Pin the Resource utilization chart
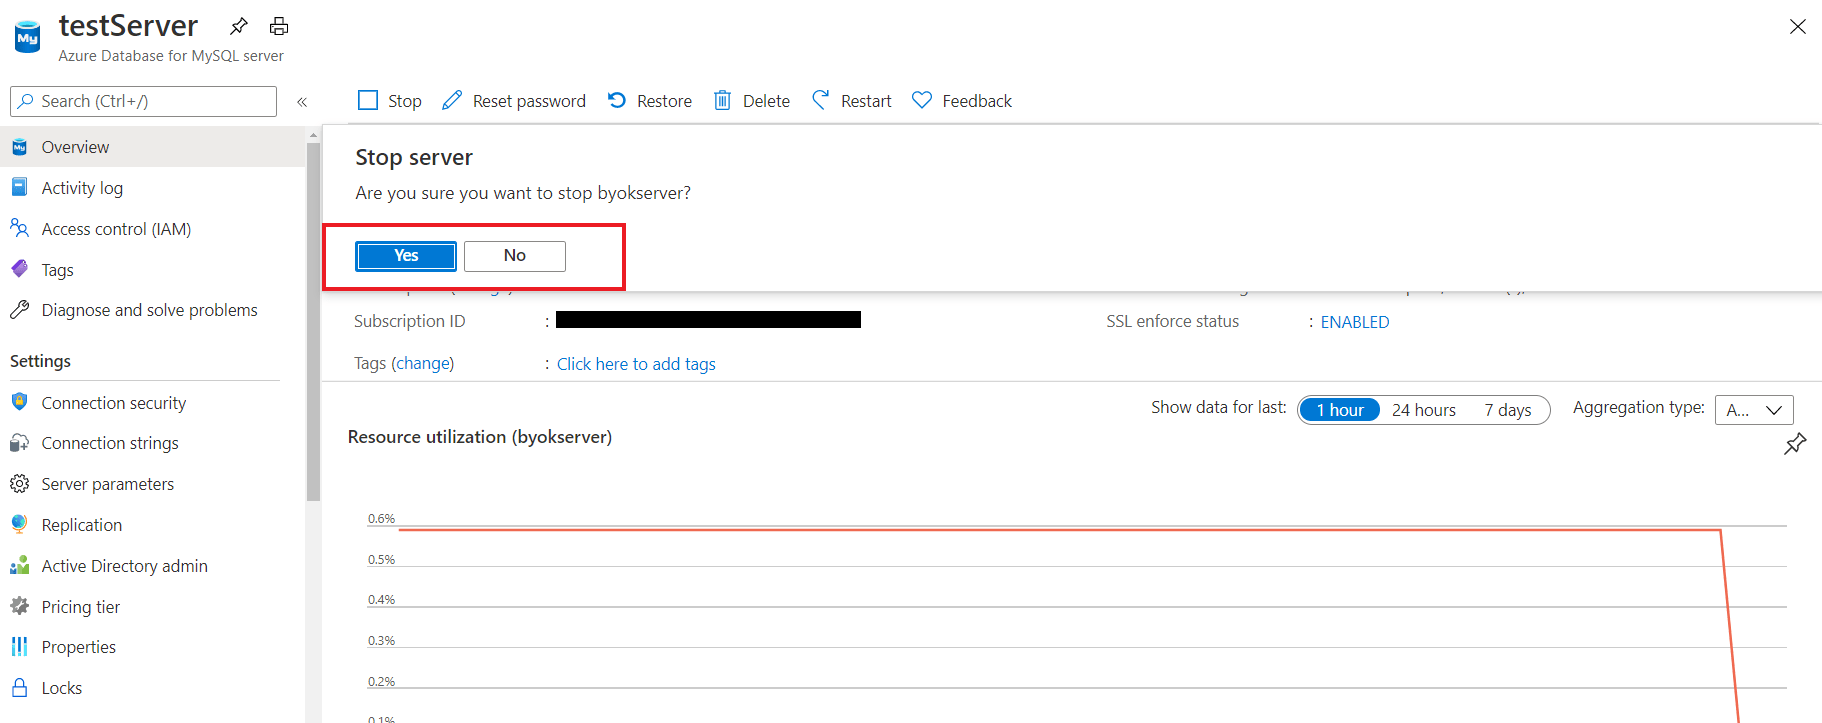The height and width of the screenshot is (723, 1822). click(1796, 444)
